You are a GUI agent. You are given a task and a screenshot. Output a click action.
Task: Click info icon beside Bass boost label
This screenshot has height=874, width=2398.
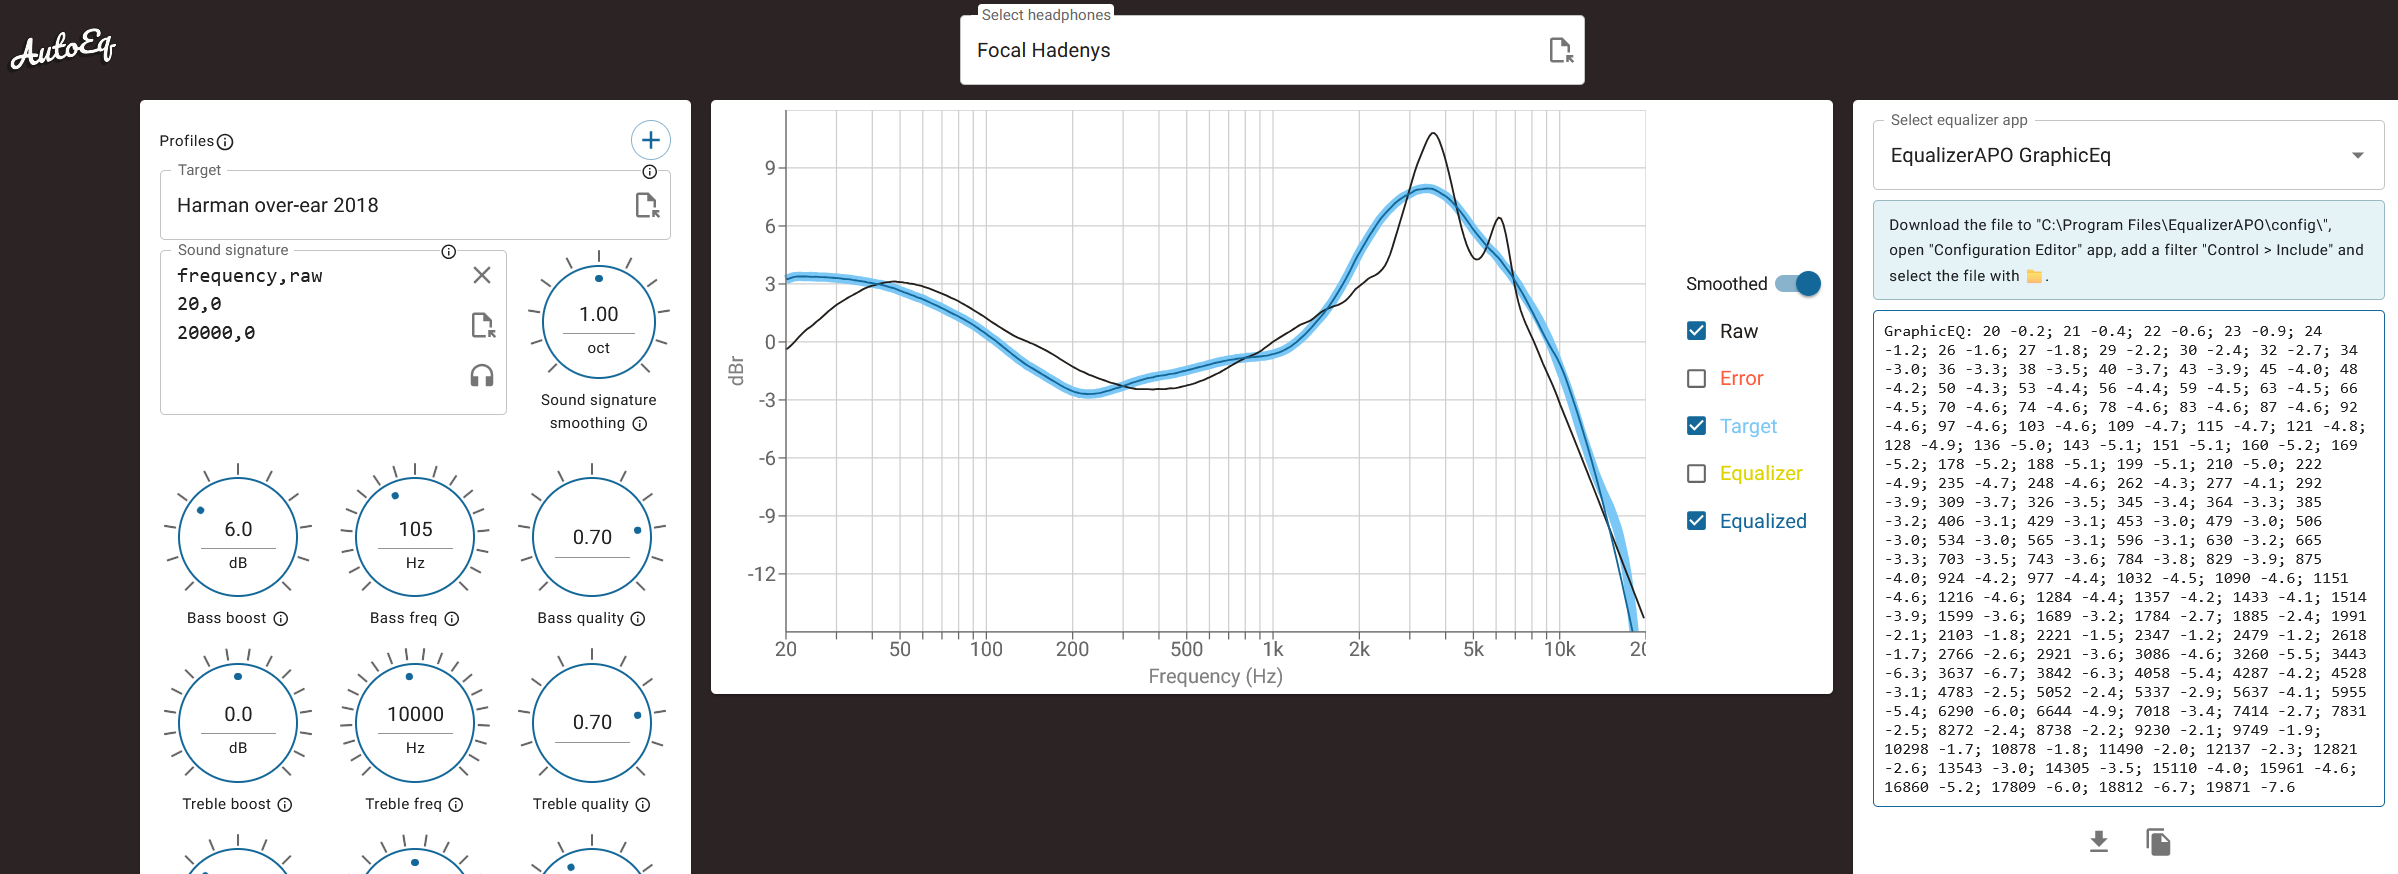point(281,619)
